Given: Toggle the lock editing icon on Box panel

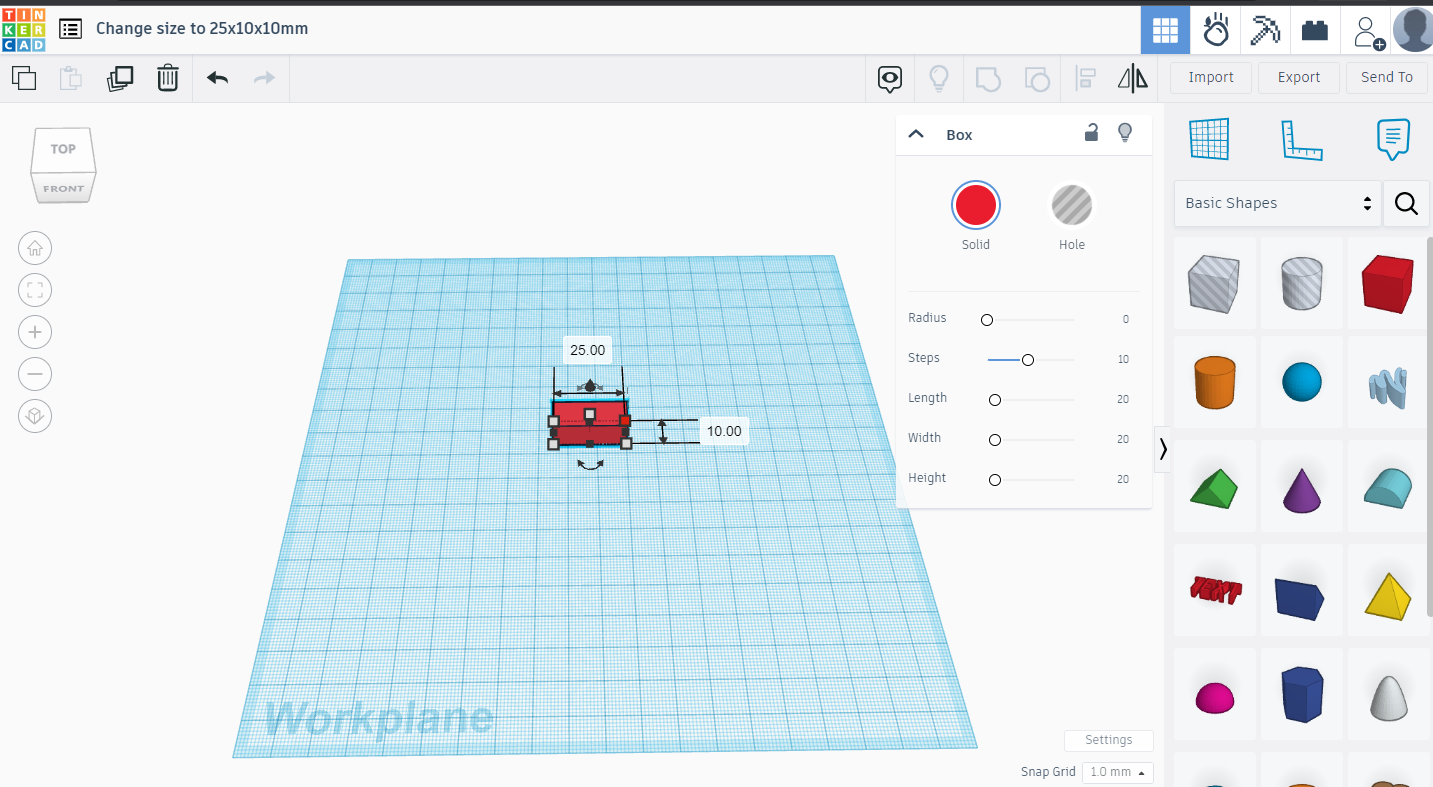Looking at the screenshot, I should 1092,132.
